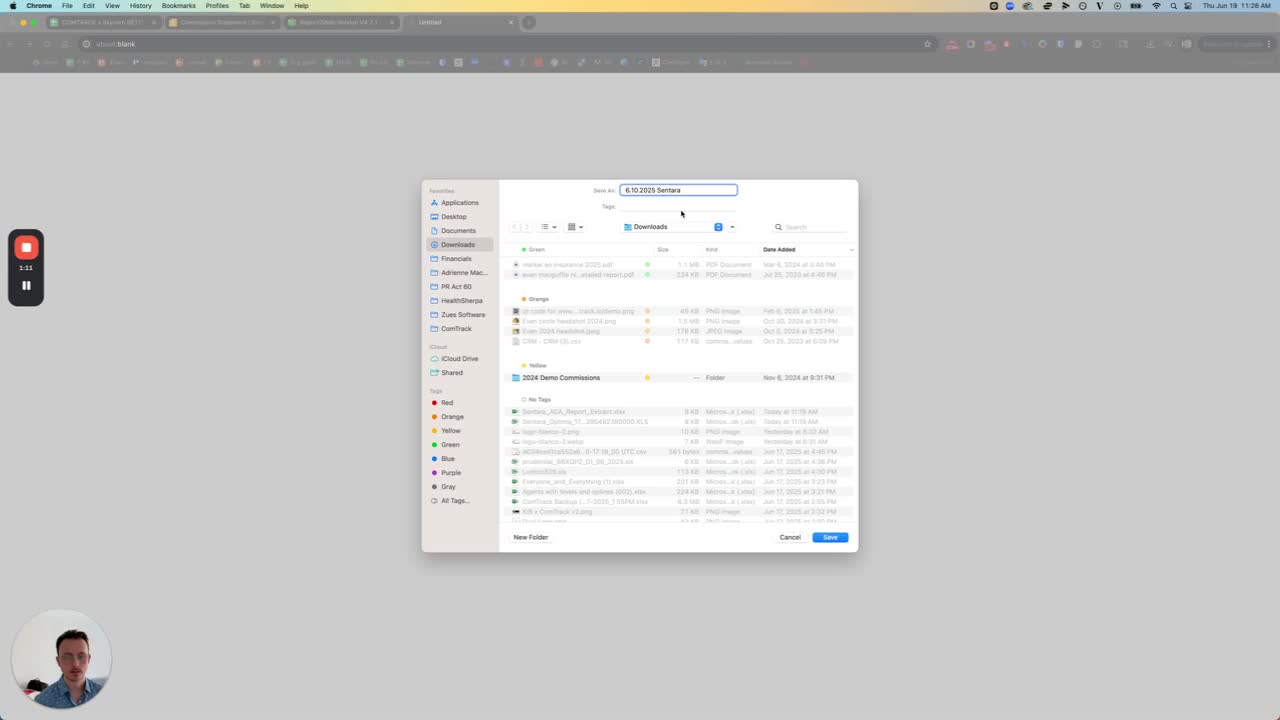This screenshot has height=720, width=1280.
Task: Click the Save As filename field
Action: [x=678, y=190]
